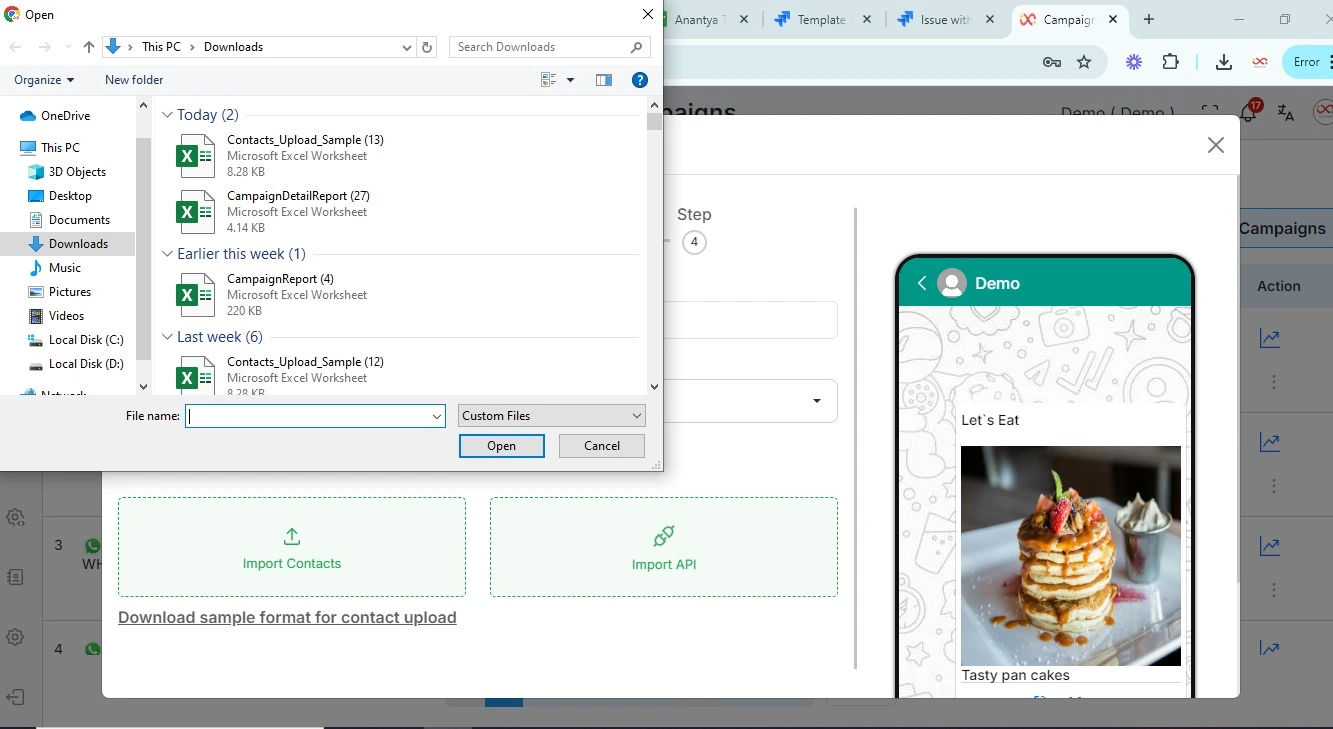Image resolution: width=1333 pixels, height=729 pixels.
Task: Open Chrome extensions puzzle icon
Action: [1170, 62]
